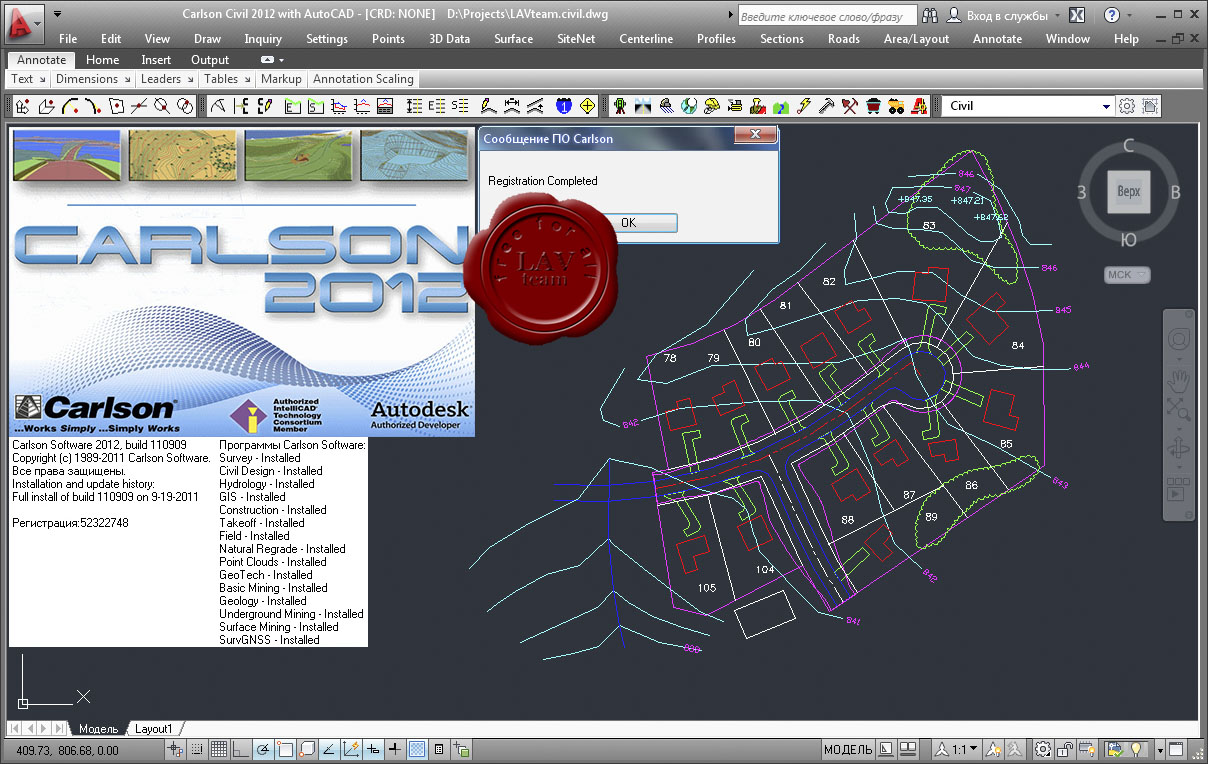Click the crossed pickaxes mining icon
Image resolution: width=1208 pixels, height=764 pixels.
tap(849, 105)
